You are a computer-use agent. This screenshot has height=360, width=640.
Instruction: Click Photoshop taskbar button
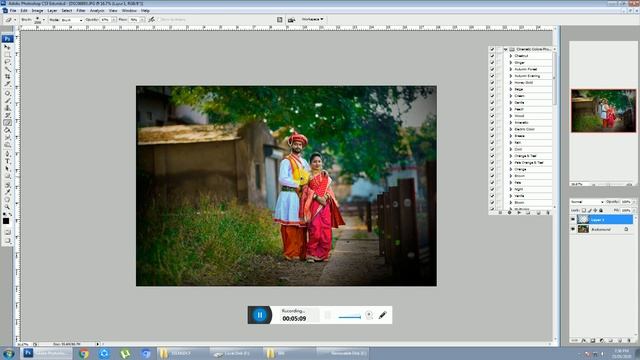pyautogui.click(x=47, y=353)
